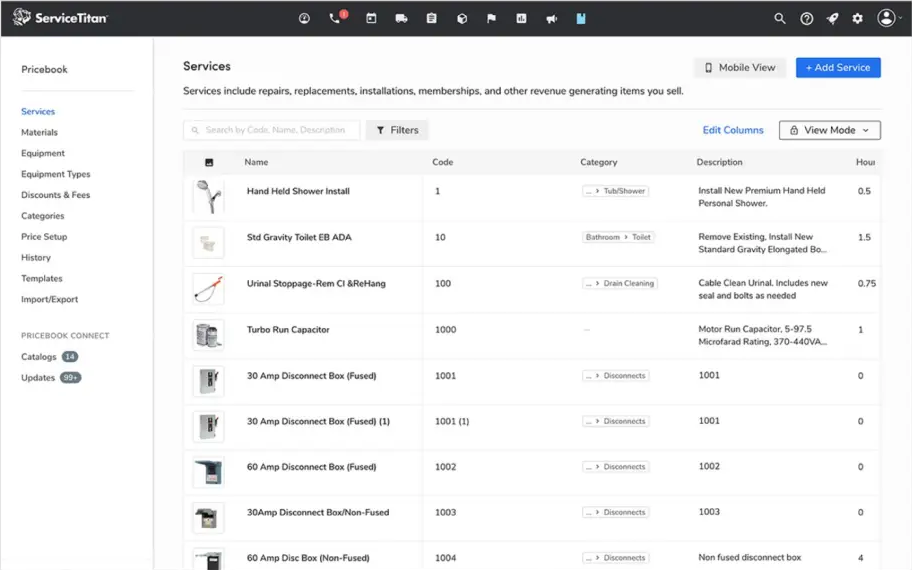
Task: Open the calls phone icon with notification
Action: pyautogui.click(x=336, y=18)
